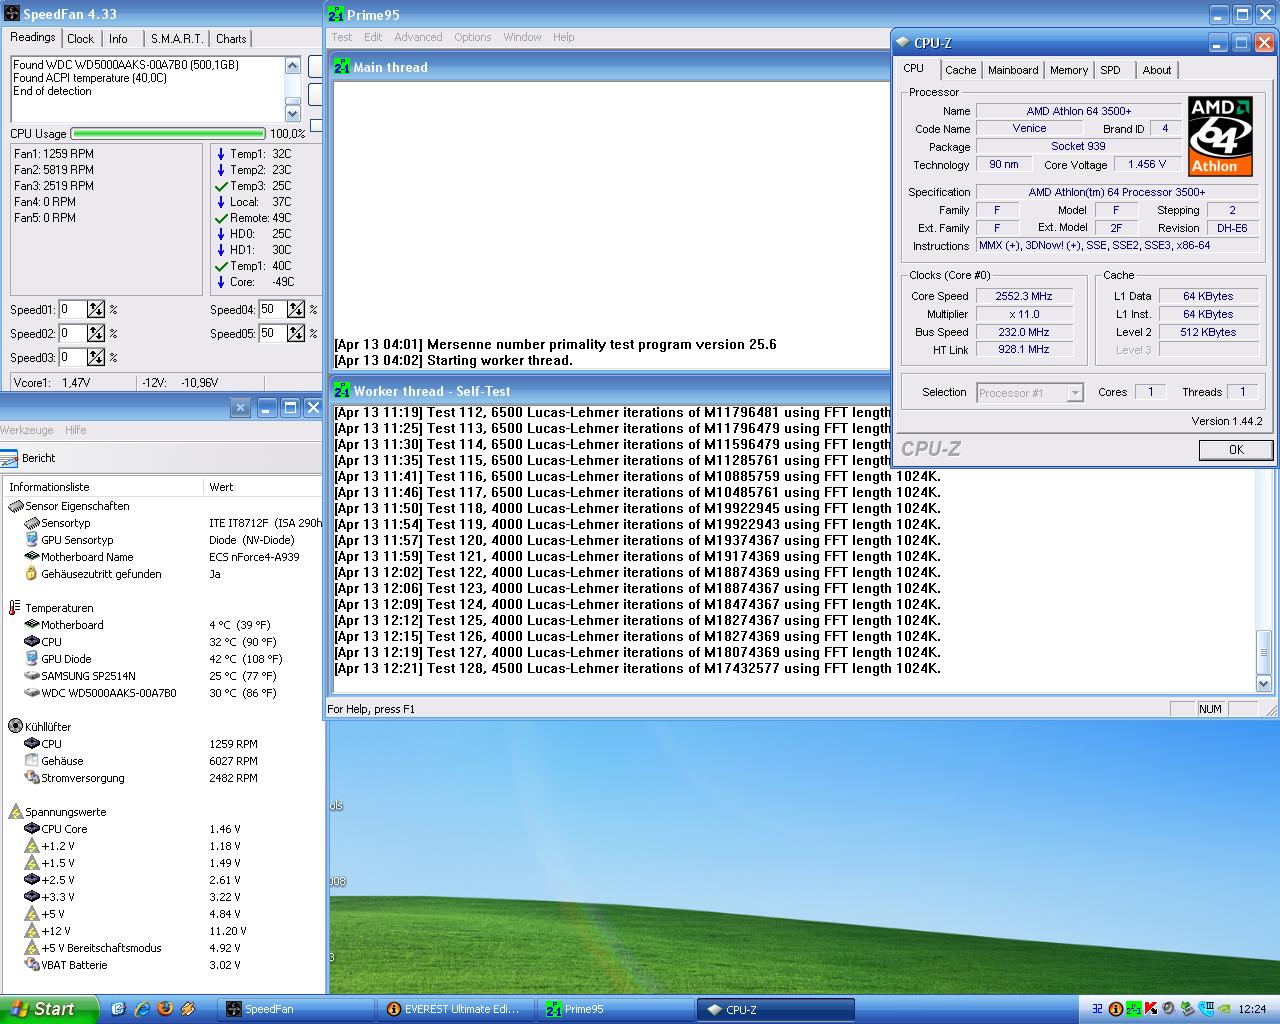Click the SAMSUNG SP2514N drive icon
This screenshot has width=1280, height=1024.
tap(32, 676)
